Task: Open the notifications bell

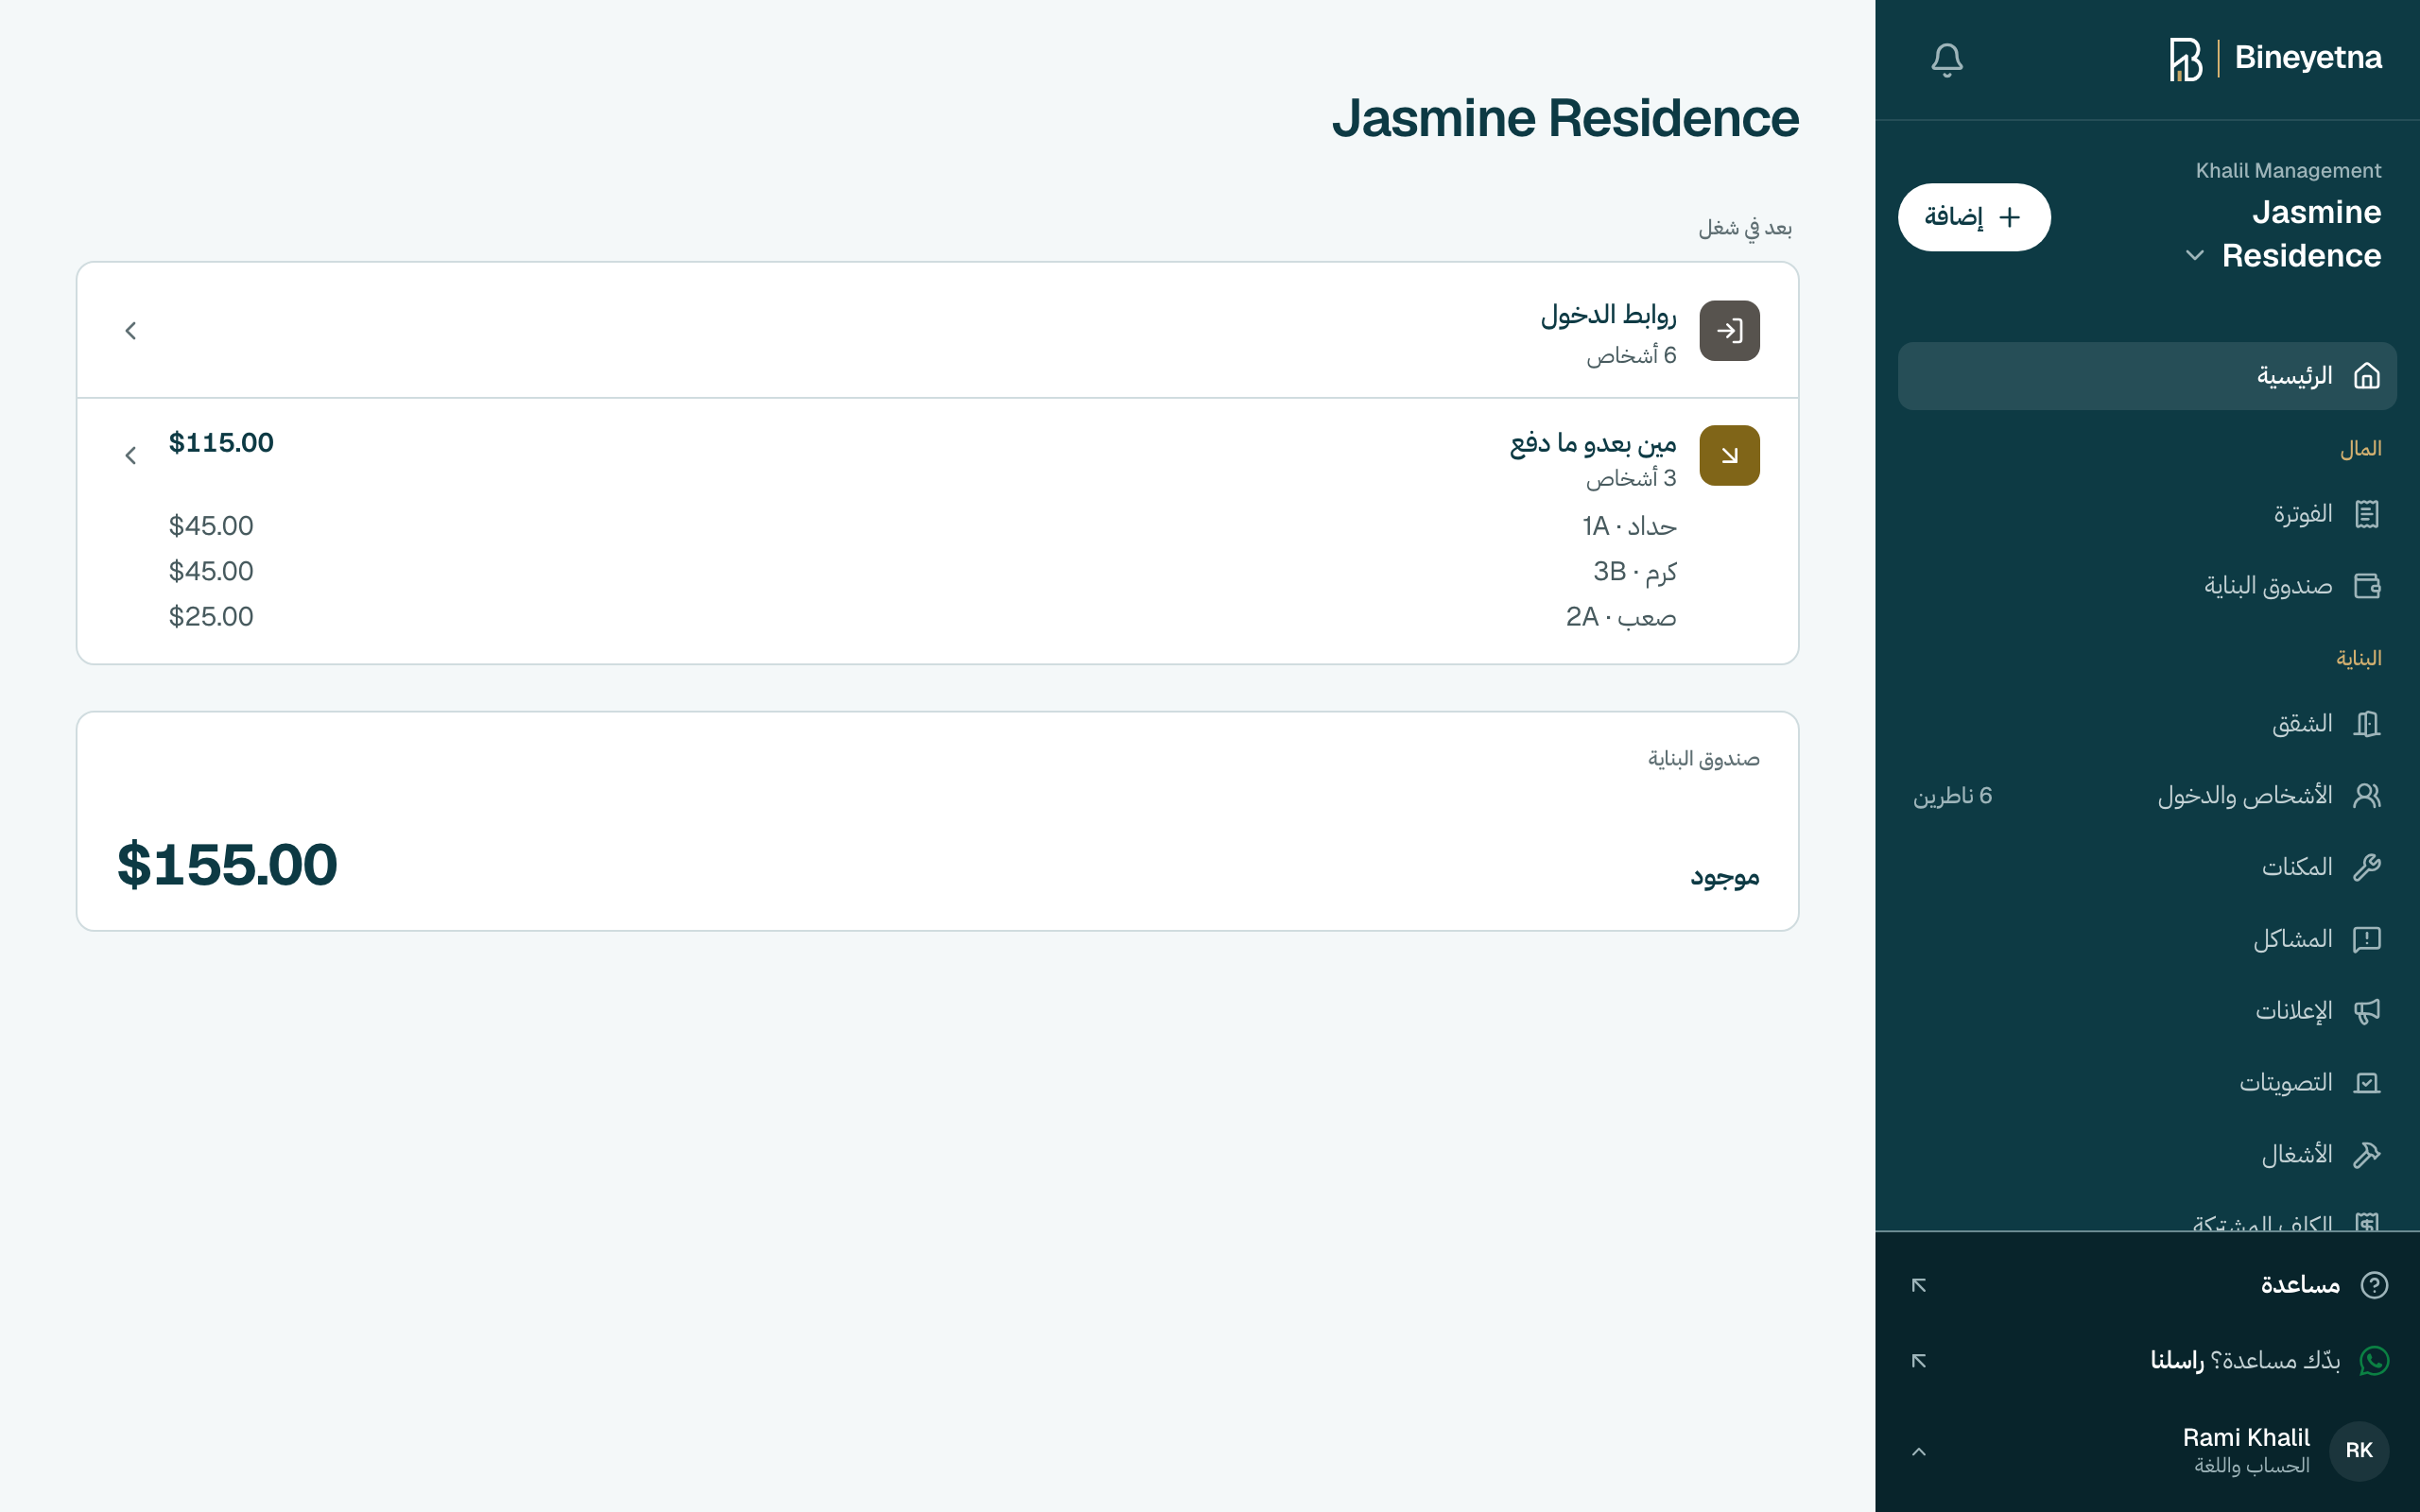Action: click(x=1946, y=60)
